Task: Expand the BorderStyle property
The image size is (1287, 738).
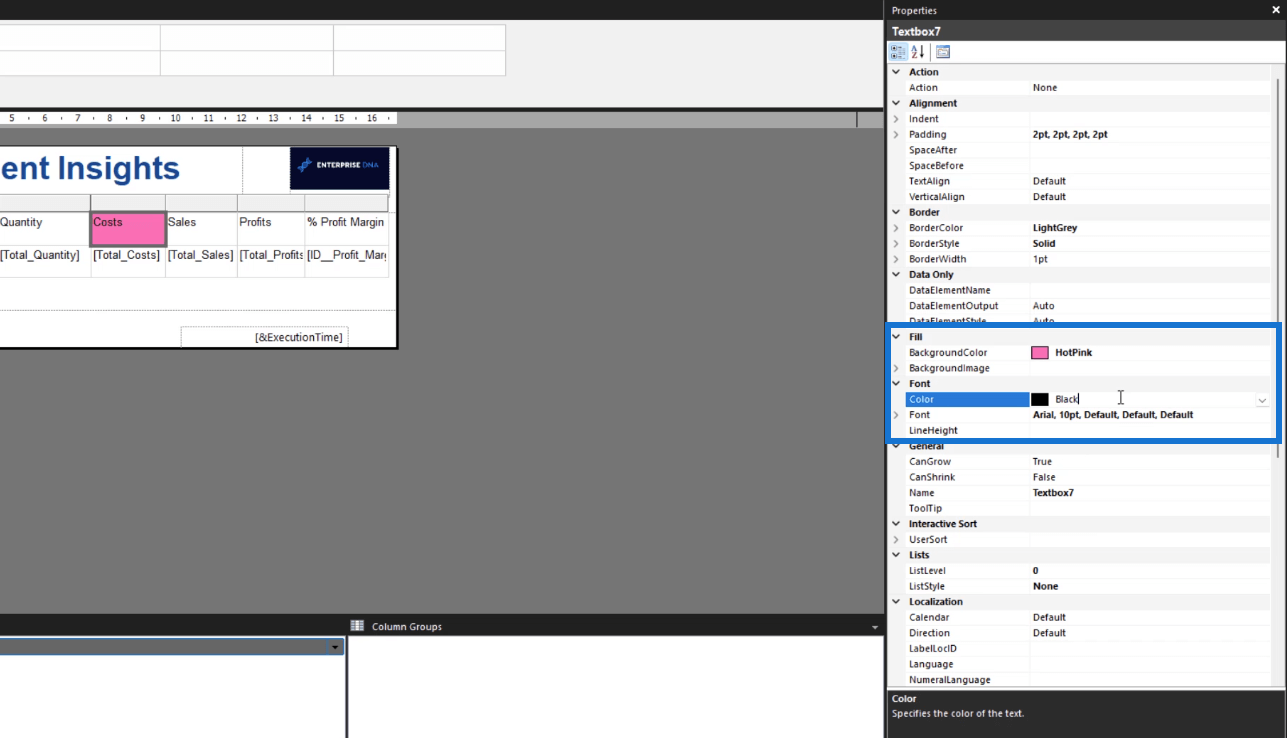Action: point(896,243)
